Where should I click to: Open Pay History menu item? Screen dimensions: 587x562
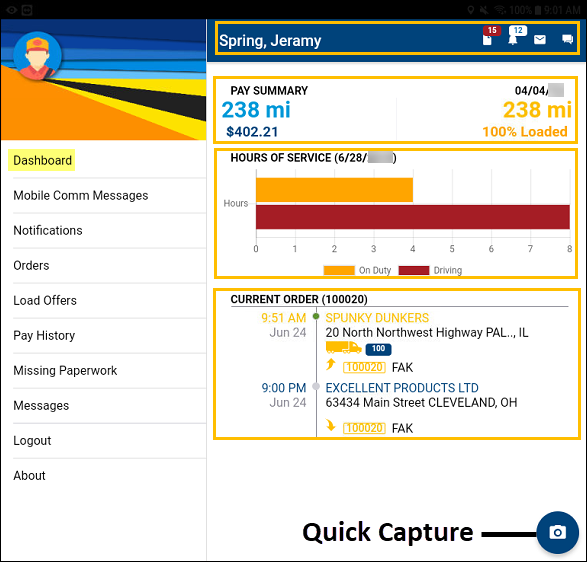[44, 335]
